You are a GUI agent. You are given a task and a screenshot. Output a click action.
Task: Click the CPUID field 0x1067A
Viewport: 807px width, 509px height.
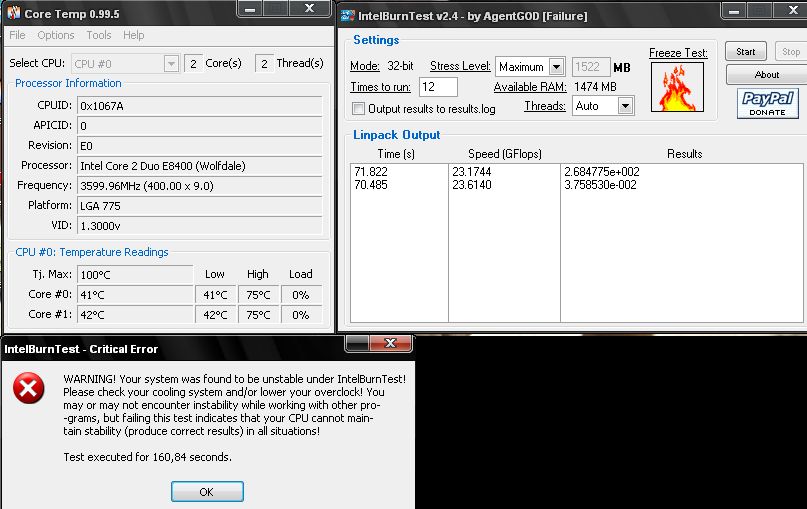(x=200, y=106)
